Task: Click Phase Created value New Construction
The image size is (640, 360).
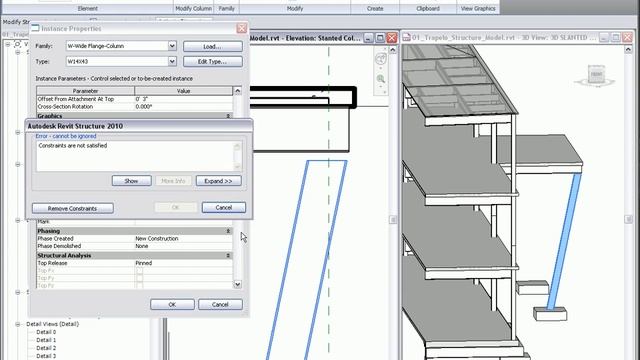Action: coord(183,238)
